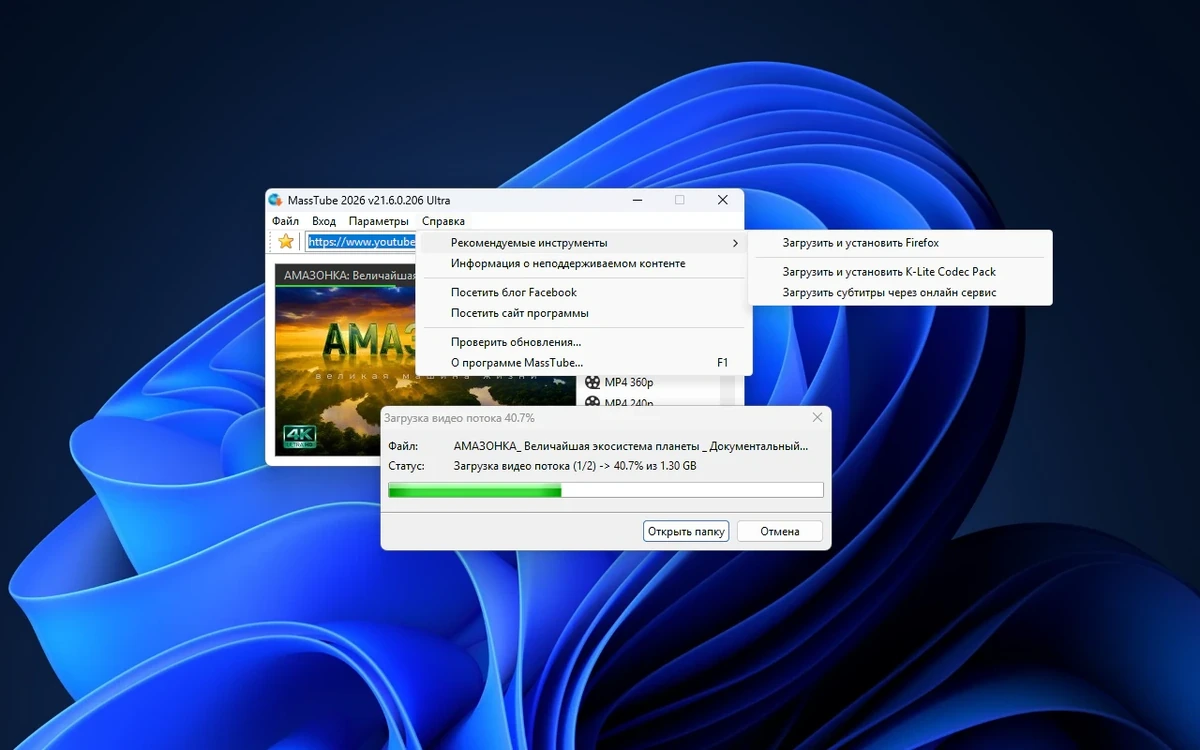Click the АМАЗОНКА file name in the dialog
Viewport: 1200px width, 750px height.
tap(630, 446)
